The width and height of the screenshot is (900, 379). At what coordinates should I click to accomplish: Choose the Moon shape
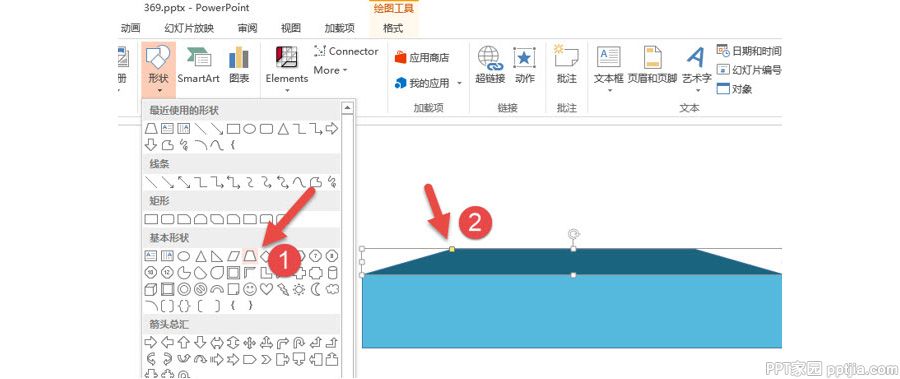click(x=316, y=289)
